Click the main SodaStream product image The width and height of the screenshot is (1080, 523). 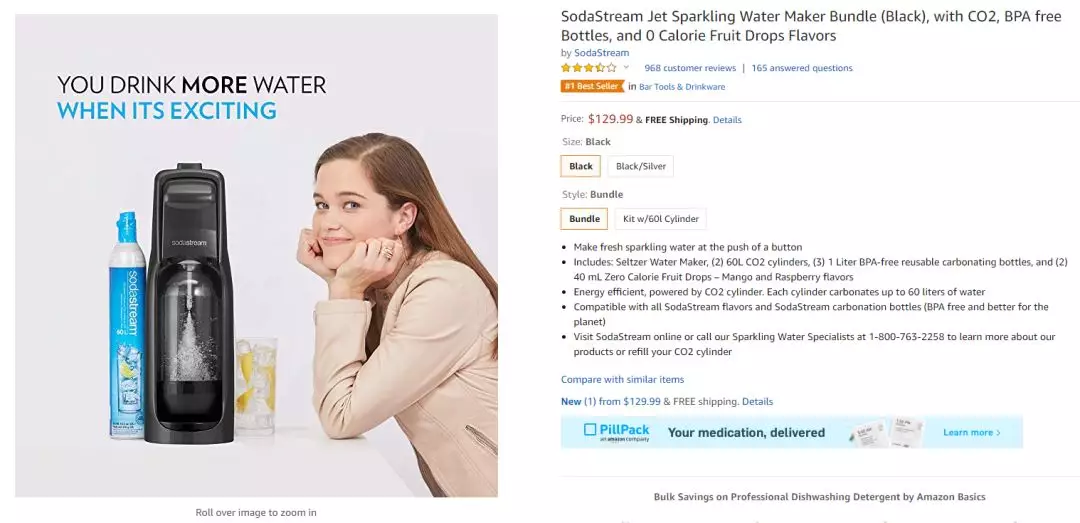pos(256,256)
